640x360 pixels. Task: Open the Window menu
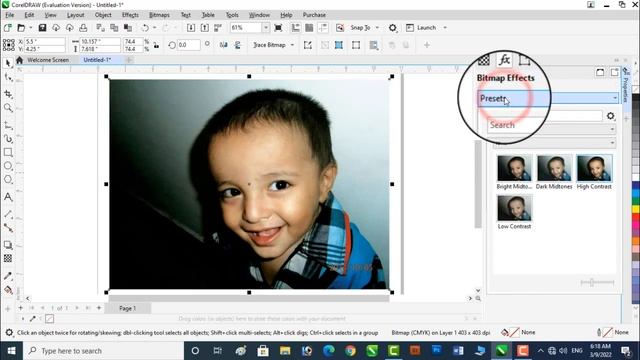259,15
